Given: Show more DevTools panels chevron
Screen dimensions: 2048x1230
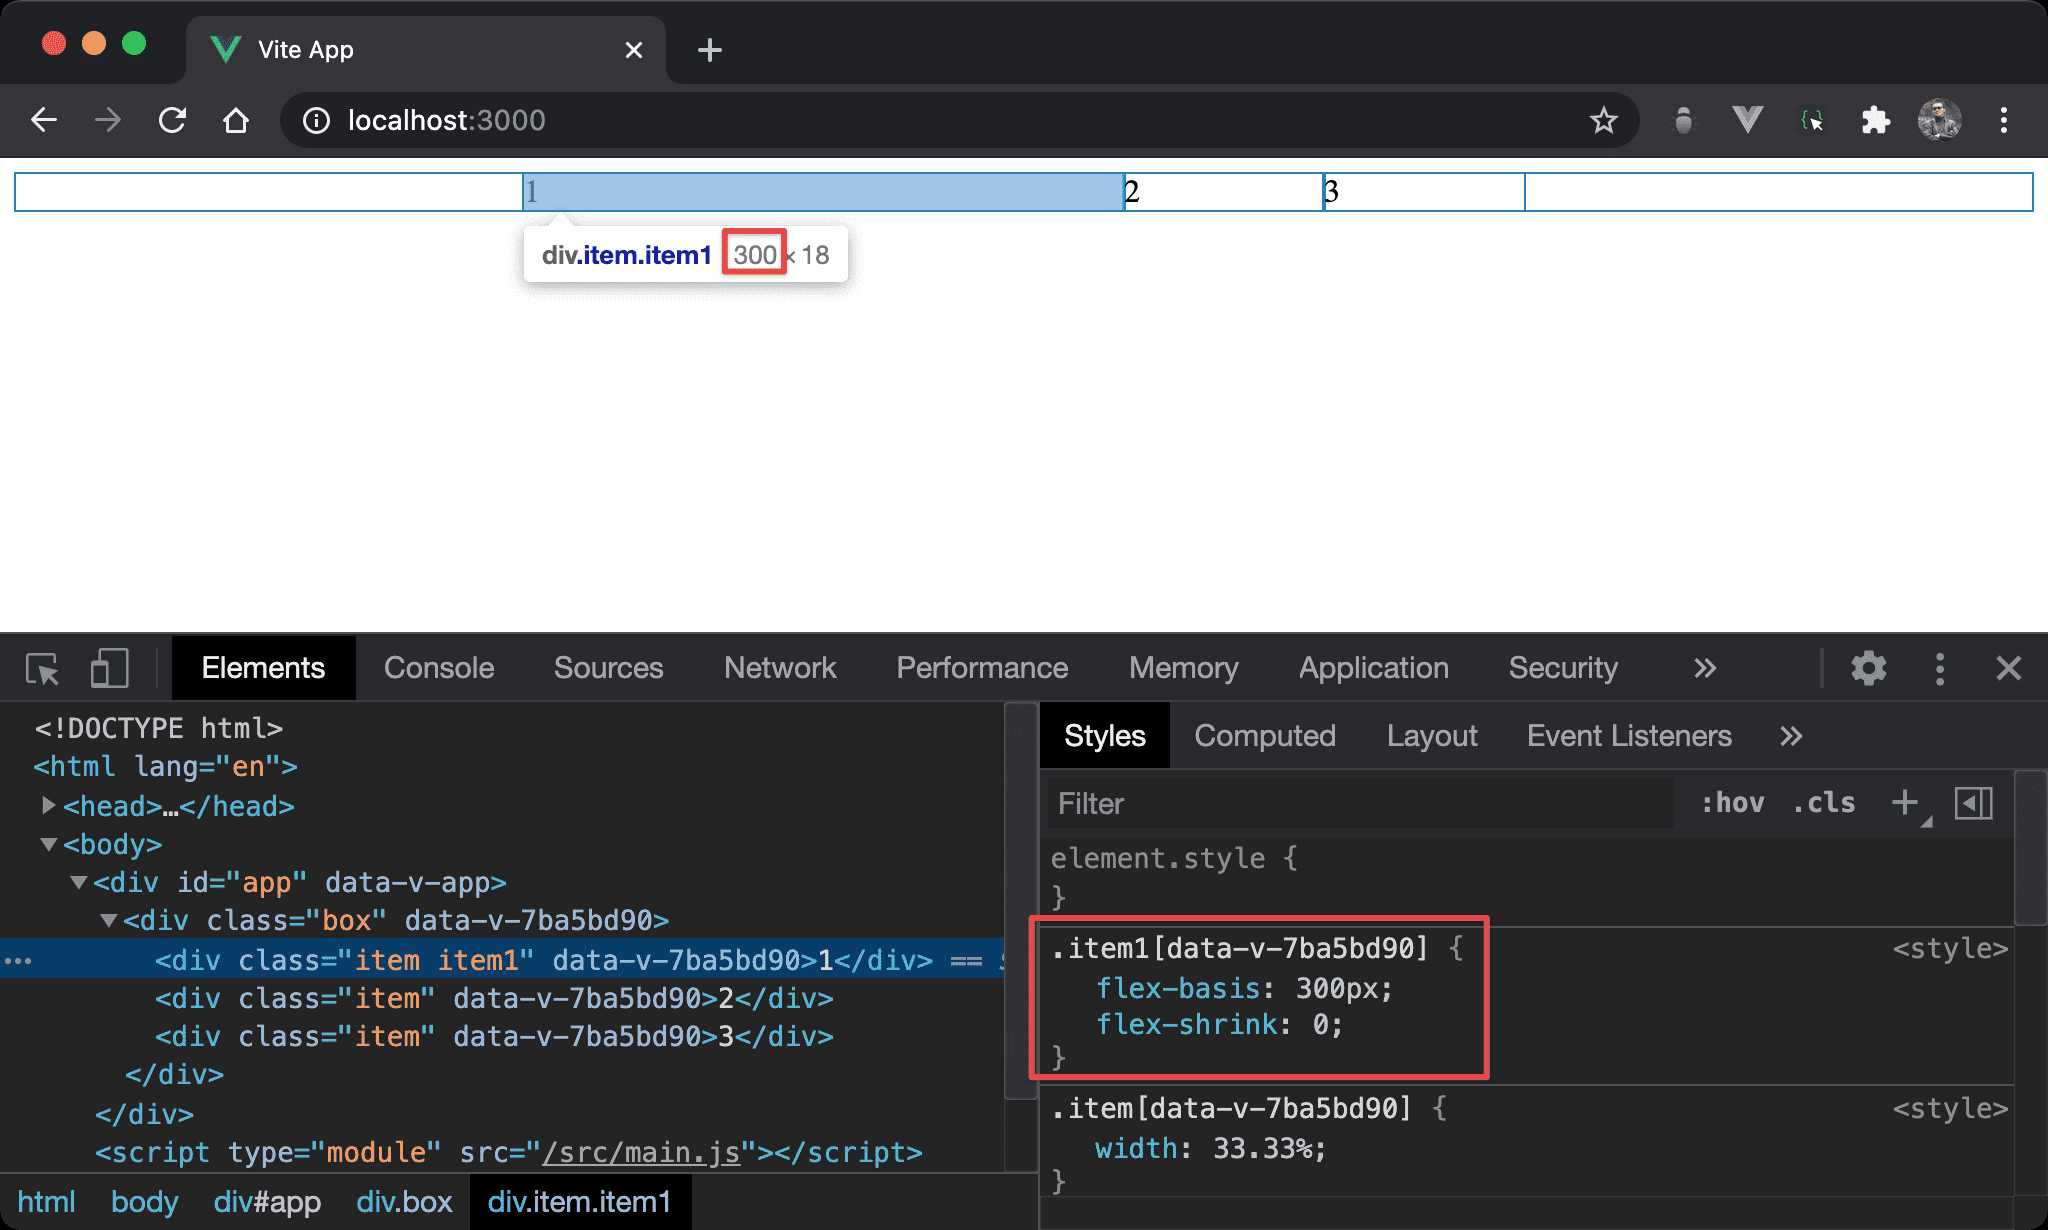Looking at the screenshot, I should click(x=1705, y=668).
